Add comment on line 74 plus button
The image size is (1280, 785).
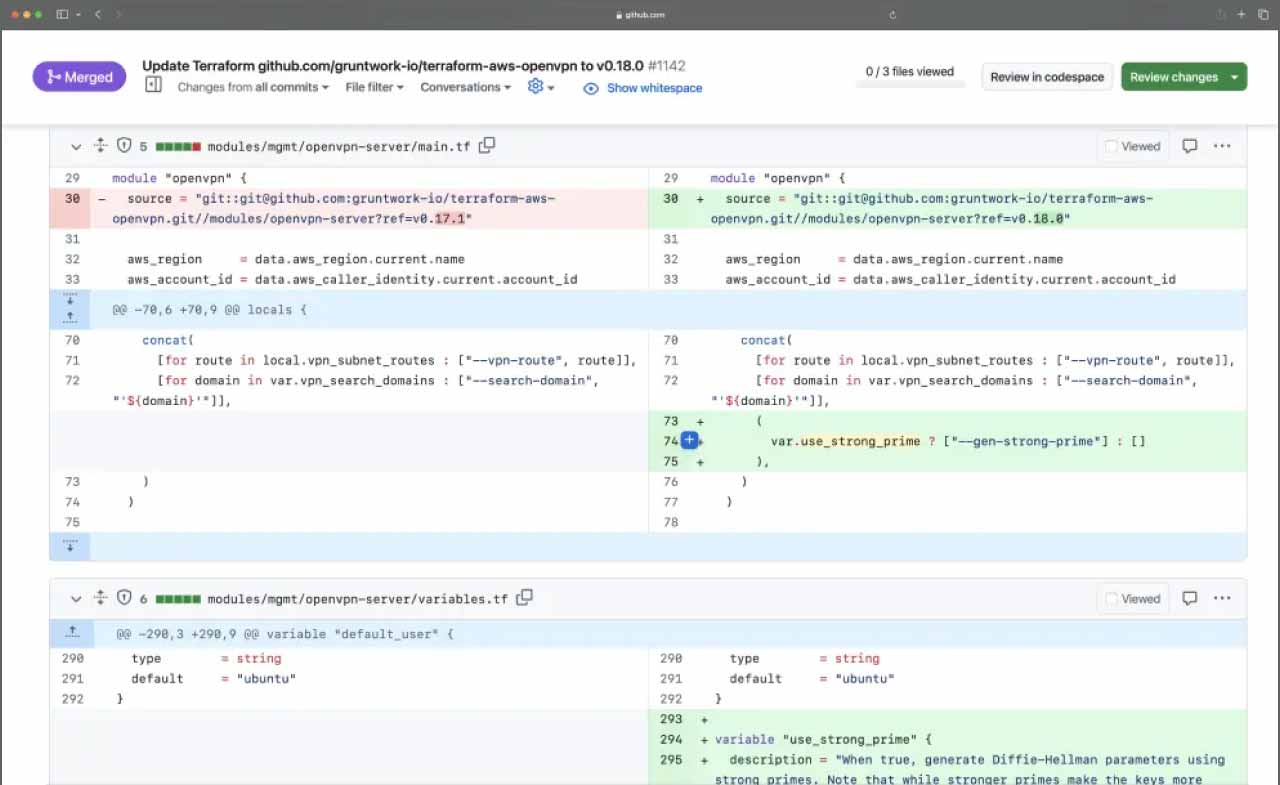pos(689,441)
